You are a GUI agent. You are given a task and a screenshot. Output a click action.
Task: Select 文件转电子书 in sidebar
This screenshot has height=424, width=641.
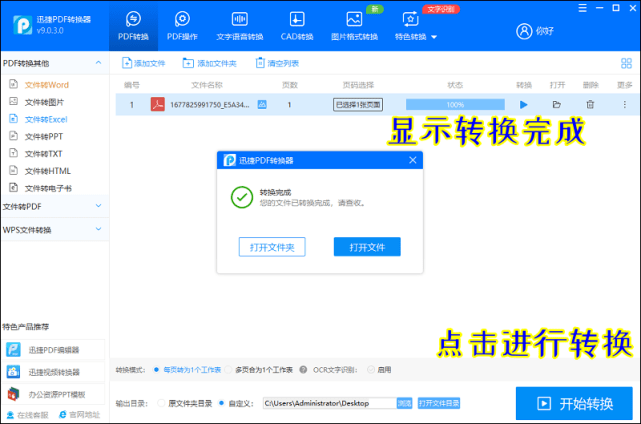pos(48,188)
